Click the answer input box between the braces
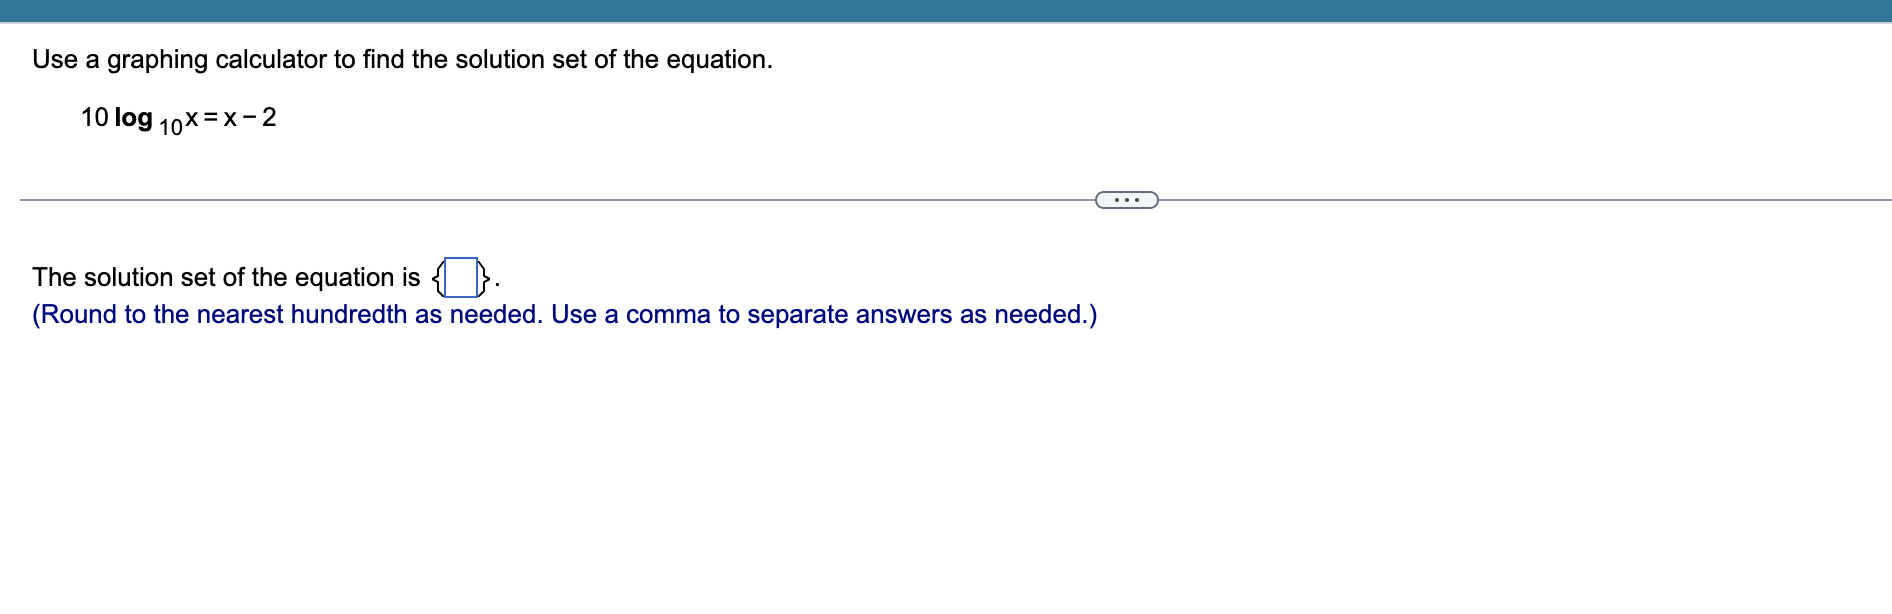 click(x=460, y=277)
